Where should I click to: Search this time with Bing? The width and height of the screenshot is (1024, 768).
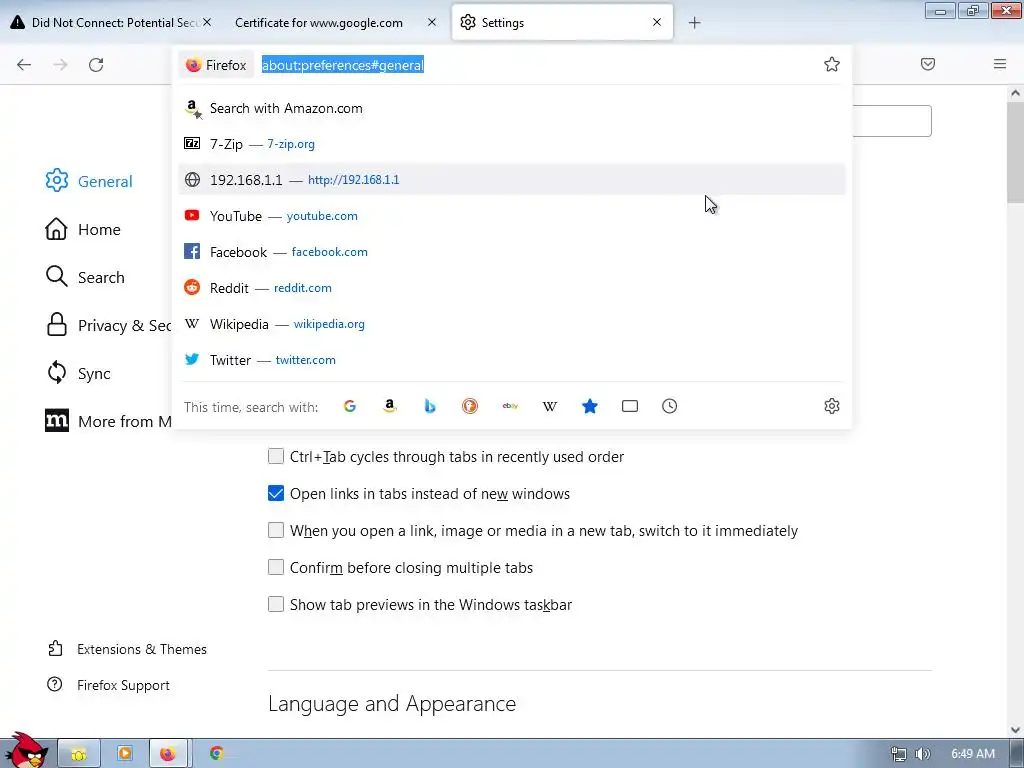click(x=430, y=406)
